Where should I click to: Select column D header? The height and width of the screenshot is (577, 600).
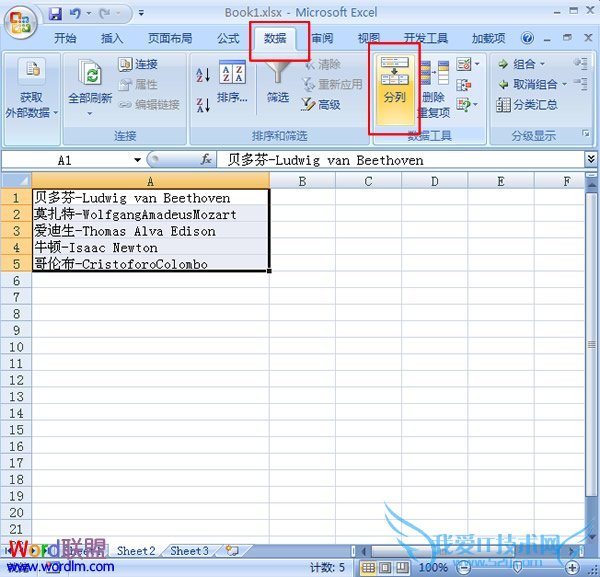(434, 181)
